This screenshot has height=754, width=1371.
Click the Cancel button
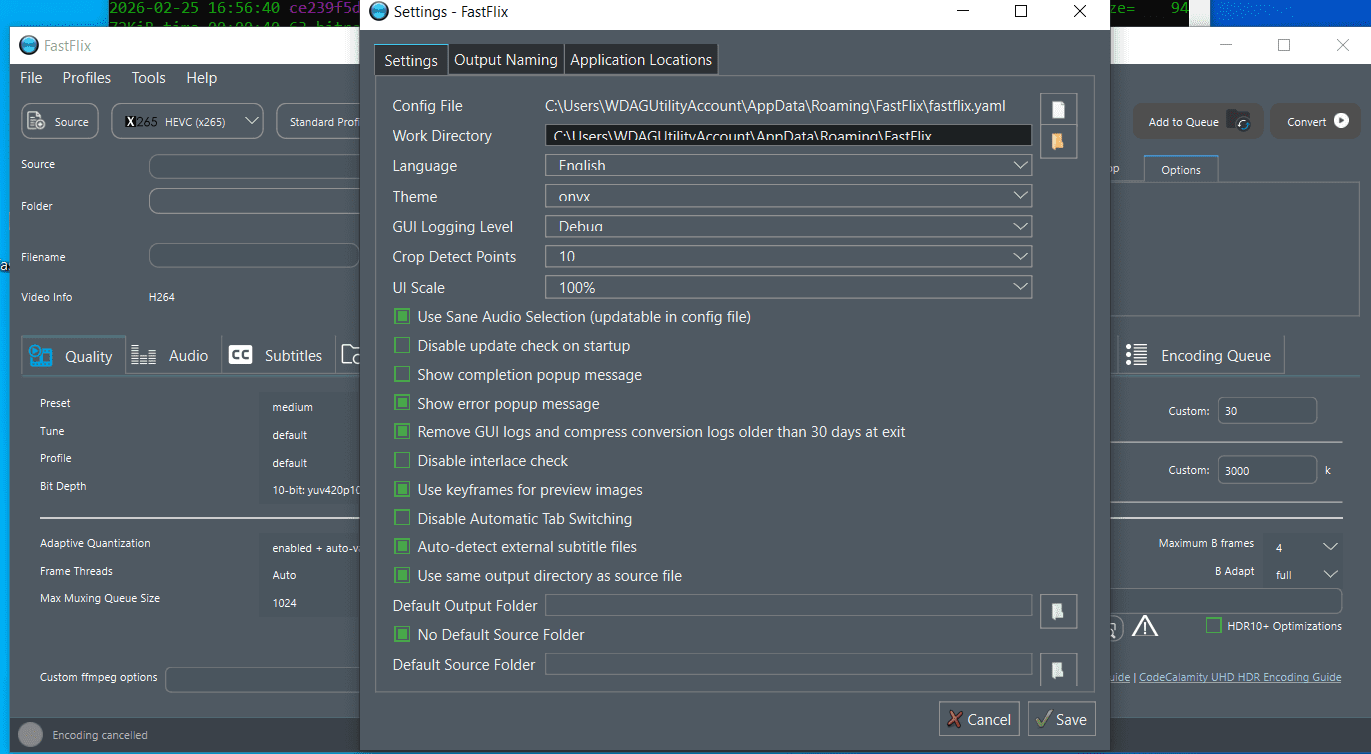pos(979,719)
